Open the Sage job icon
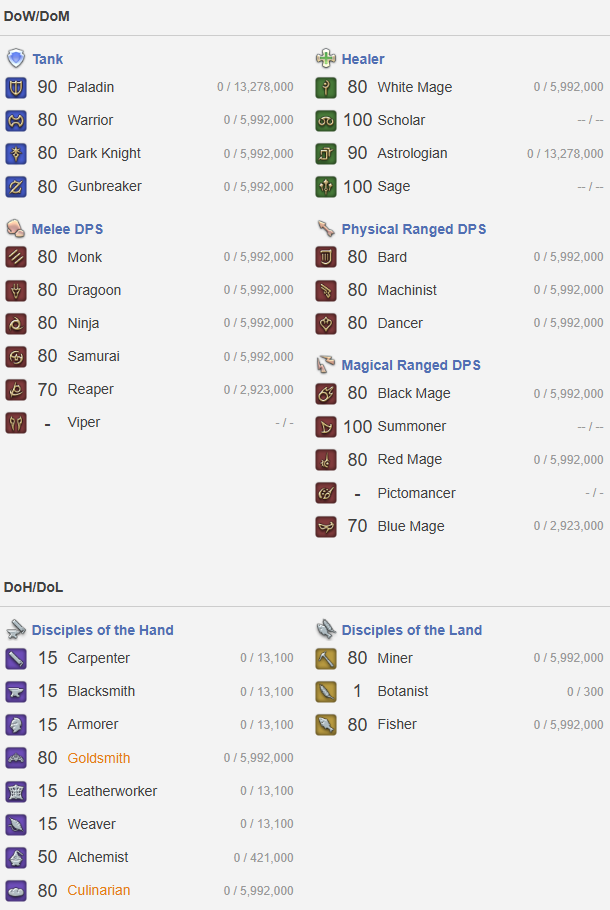Image resolution: width=610 pixels, height=910 pixels. (326, 187)
